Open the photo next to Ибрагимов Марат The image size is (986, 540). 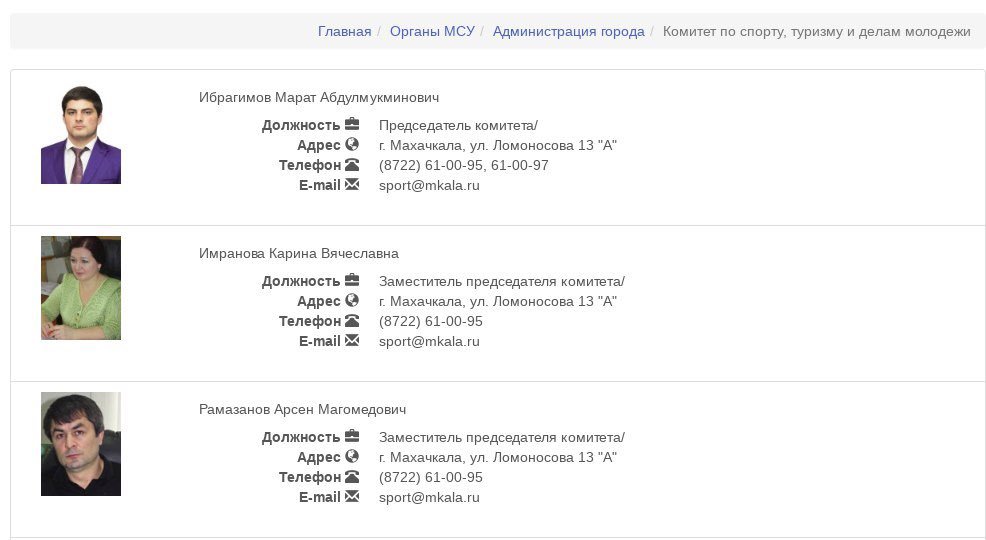(81, 134)
